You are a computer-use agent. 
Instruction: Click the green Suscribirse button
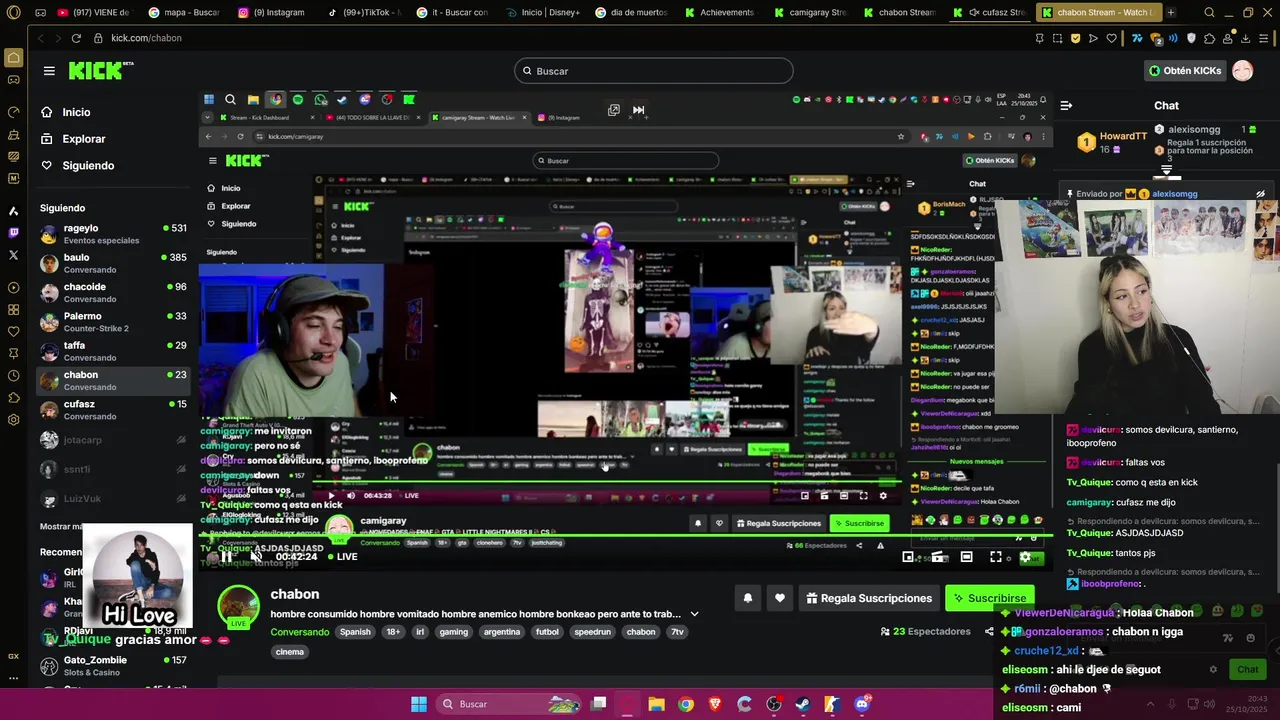pyautogui.click(x=990, y=598)
